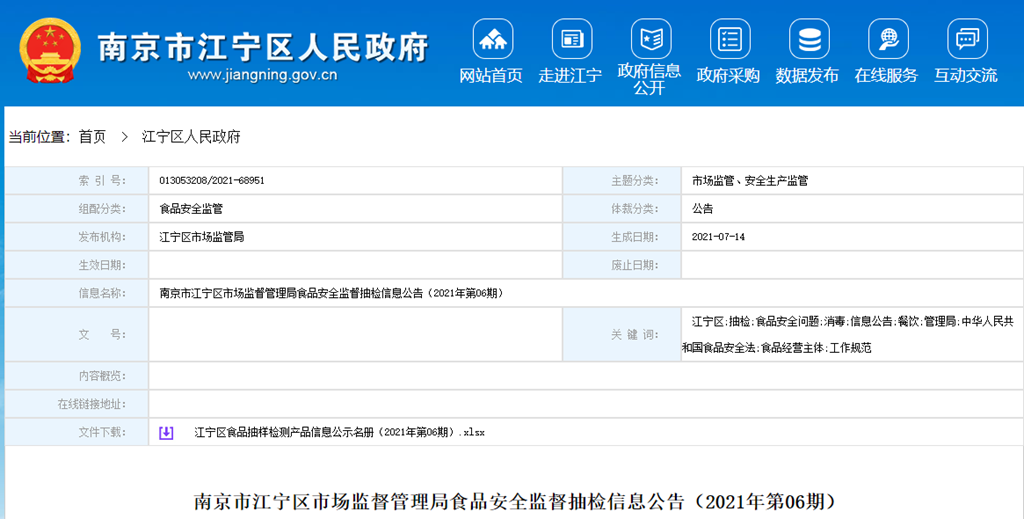Screen dimensions: 1024x519
Task: Click the 走进江宁 icon
Action: click(x=571, y=39)
